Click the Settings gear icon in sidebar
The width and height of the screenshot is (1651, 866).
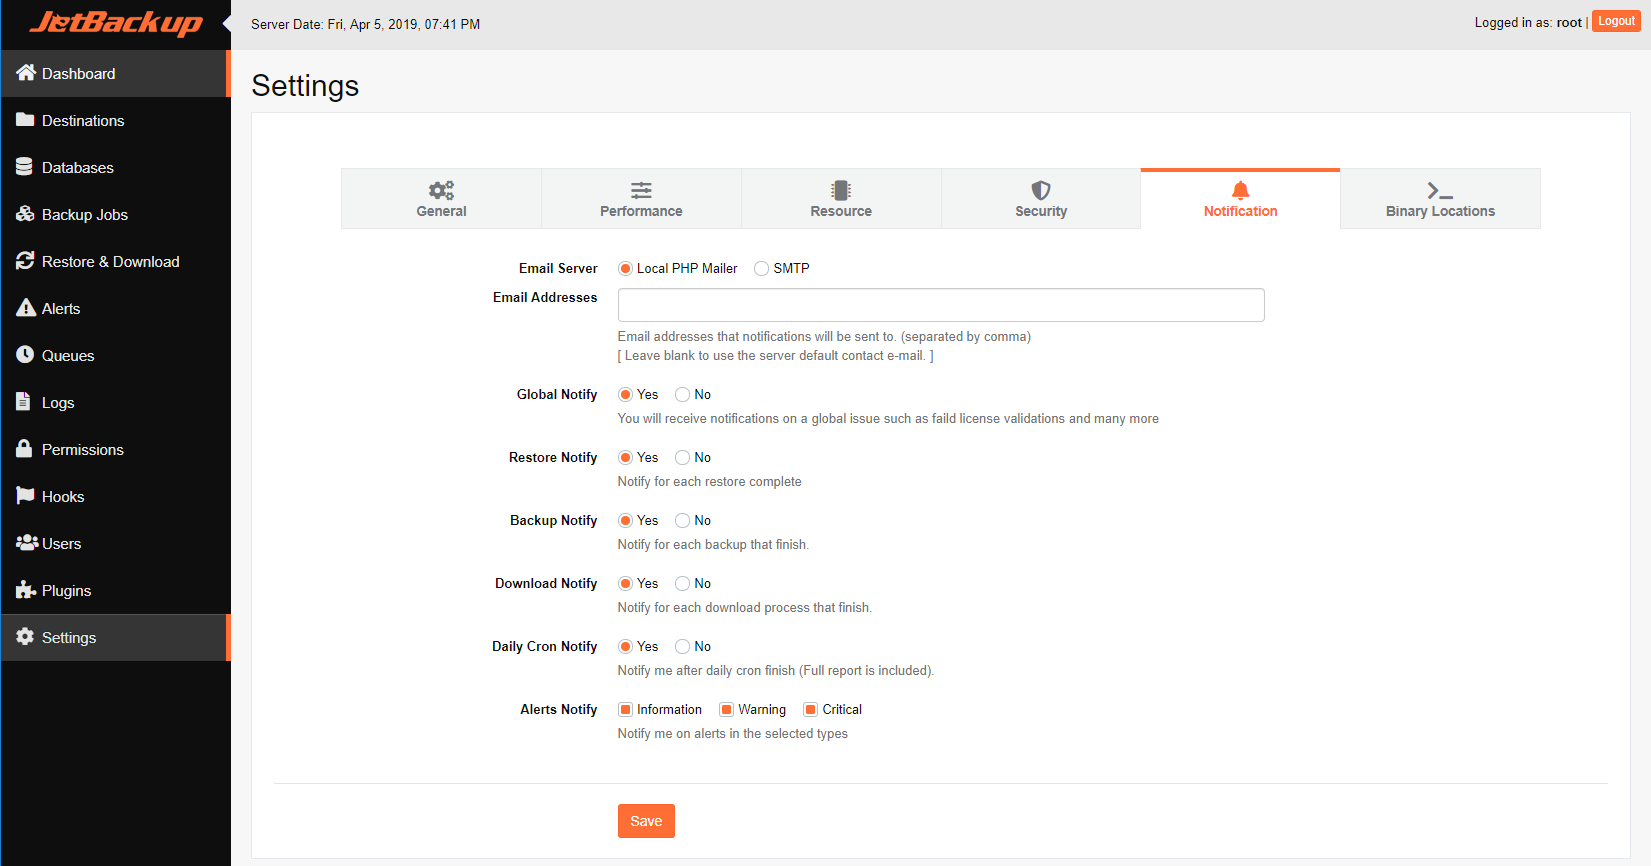(x=25, y=637)
